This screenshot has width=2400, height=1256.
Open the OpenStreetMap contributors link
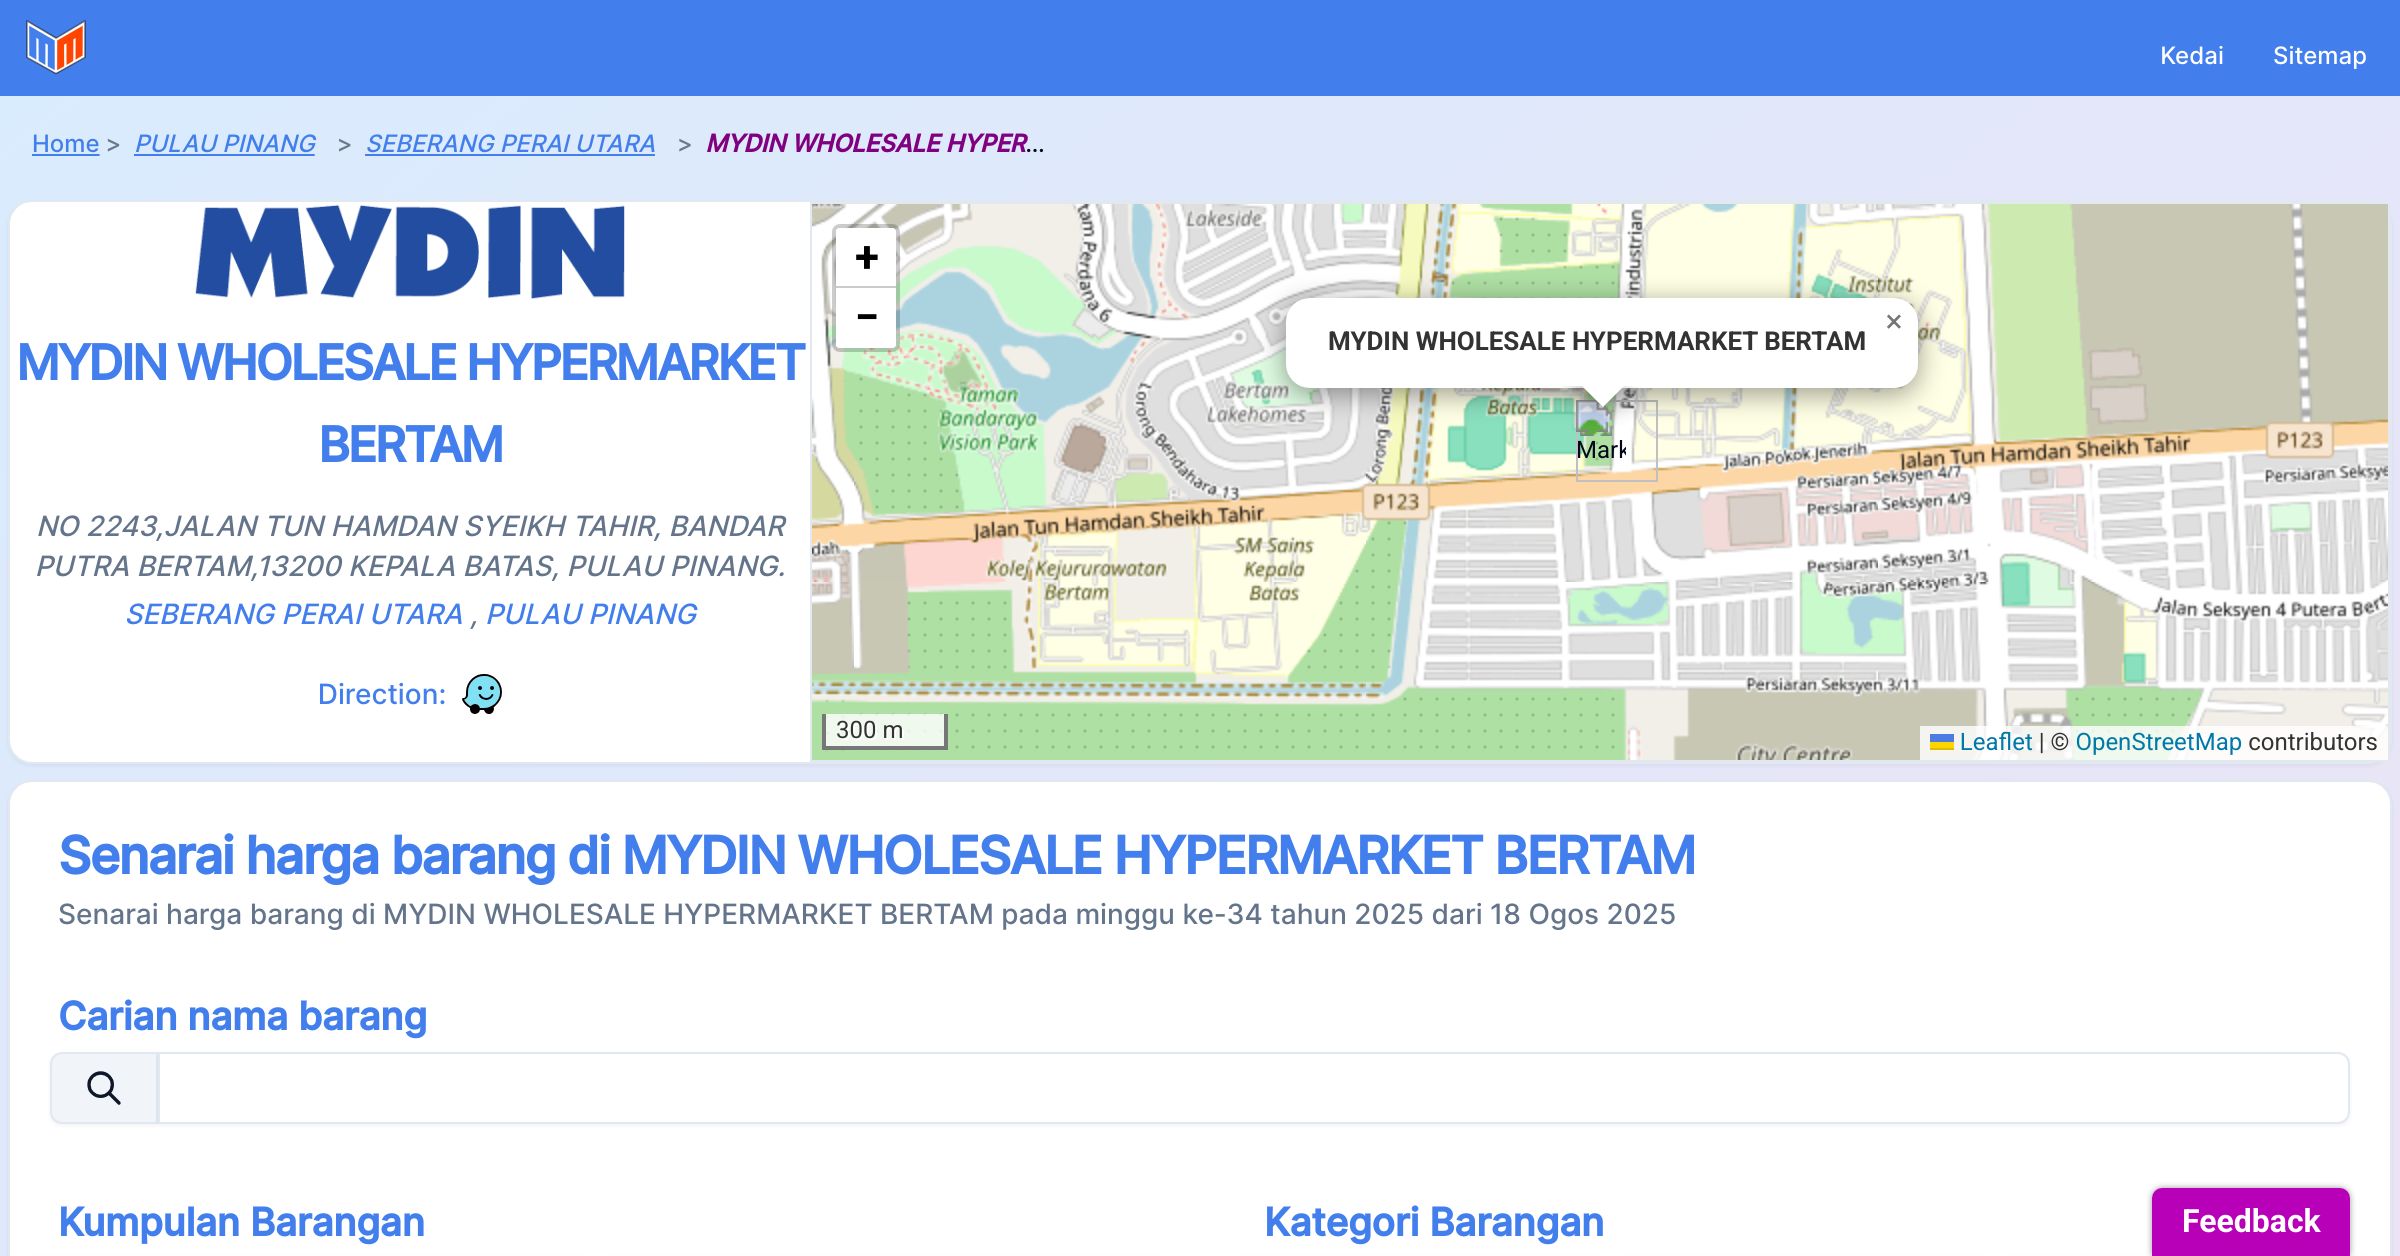tap(2158, 742)
